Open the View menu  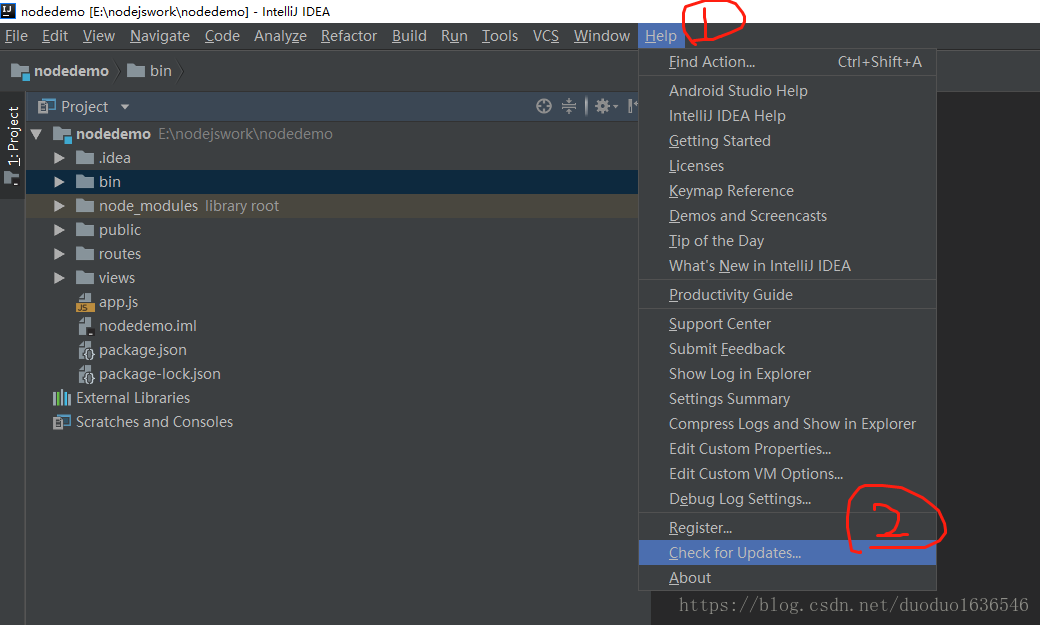click(x=99, y=36)
